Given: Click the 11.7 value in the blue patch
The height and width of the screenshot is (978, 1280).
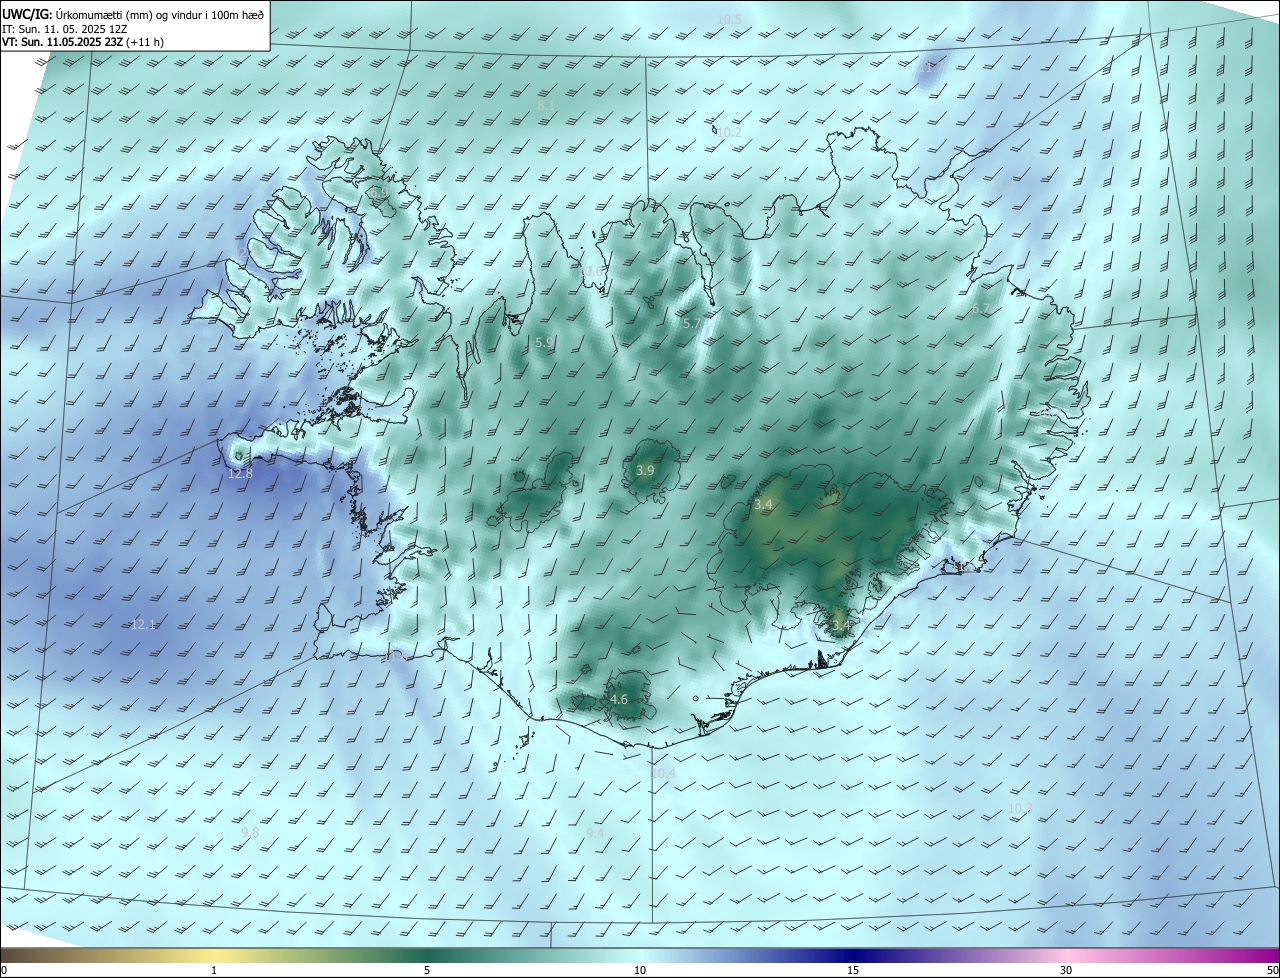Looking at the screenshot, I should [932, 67].
